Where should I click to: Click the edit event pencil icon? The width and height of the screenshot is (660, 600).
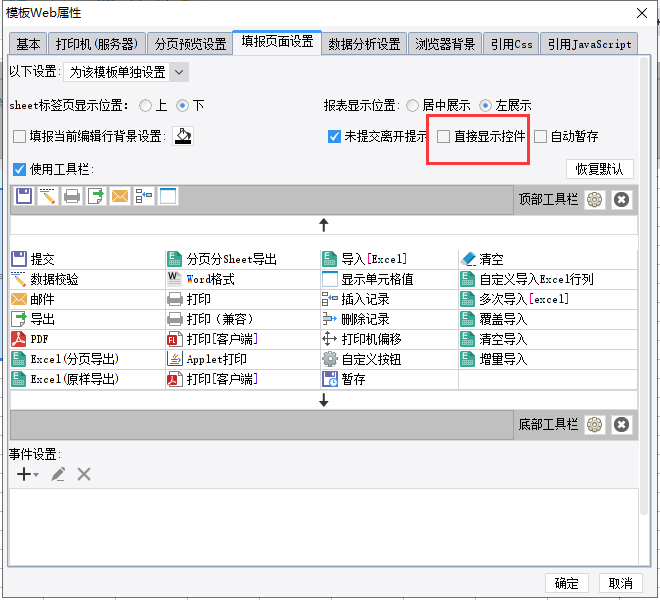coord(58,475)
